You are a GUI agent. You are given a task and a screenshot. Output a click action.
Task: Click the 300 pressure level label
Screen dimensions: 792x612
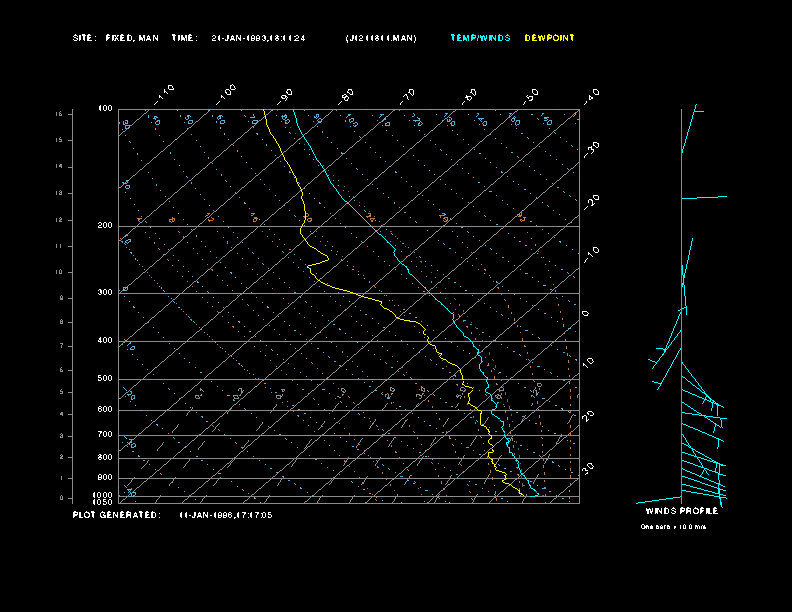pyautogui.click(x=105, y=293)
